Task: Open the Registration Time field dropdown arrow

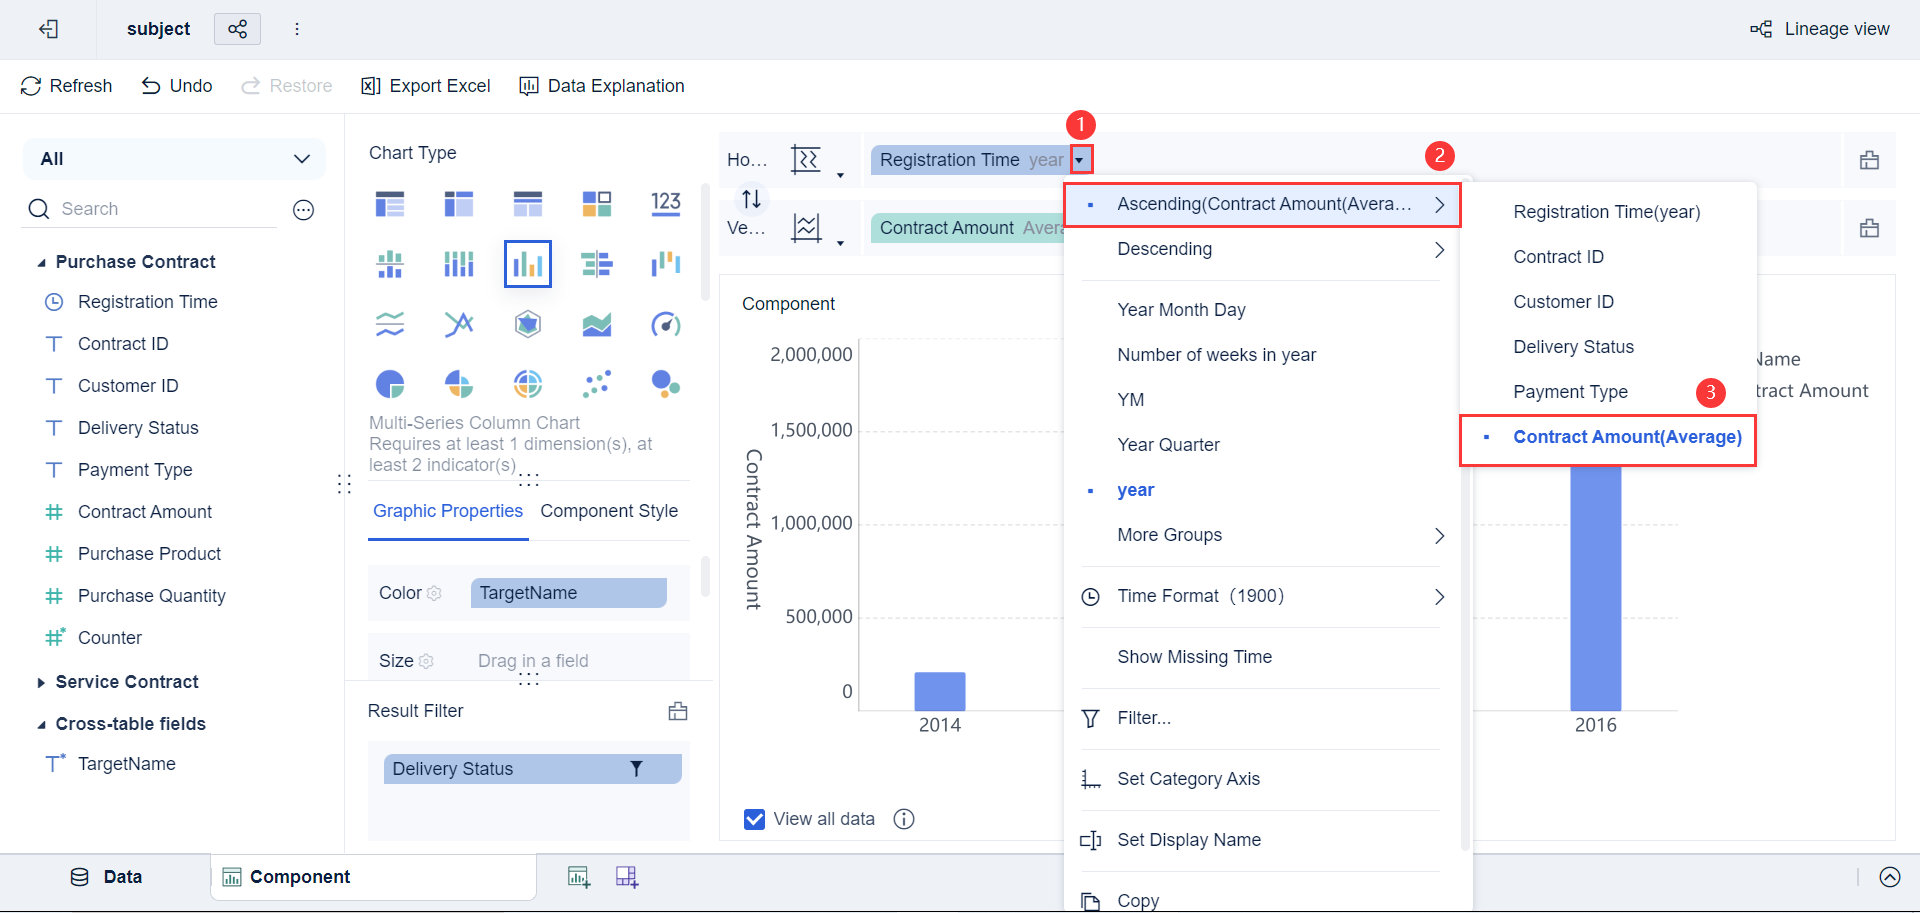Action: 1080,160
